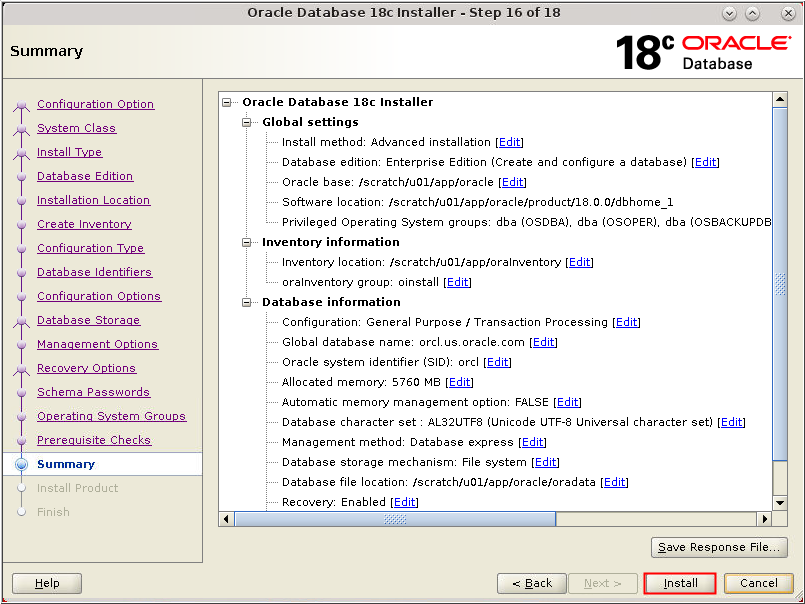The width and height of the screenshot is (805, 604).
Task: Return to Prerequisite Checks step
Action: (94, 440)
